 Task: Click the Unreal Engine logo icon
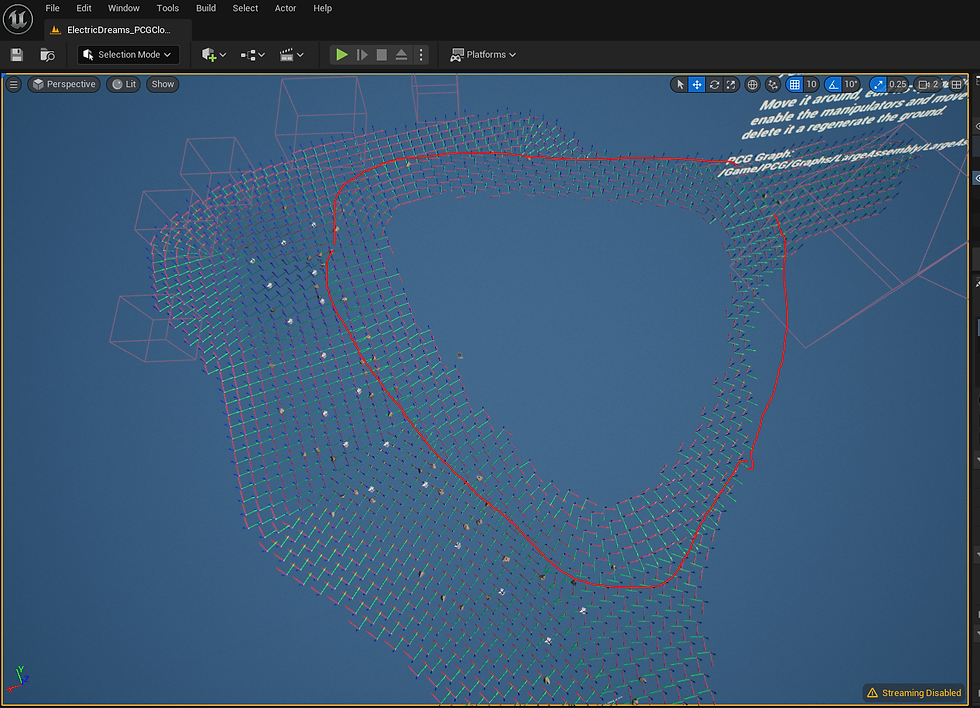click(x=18, y=19)
